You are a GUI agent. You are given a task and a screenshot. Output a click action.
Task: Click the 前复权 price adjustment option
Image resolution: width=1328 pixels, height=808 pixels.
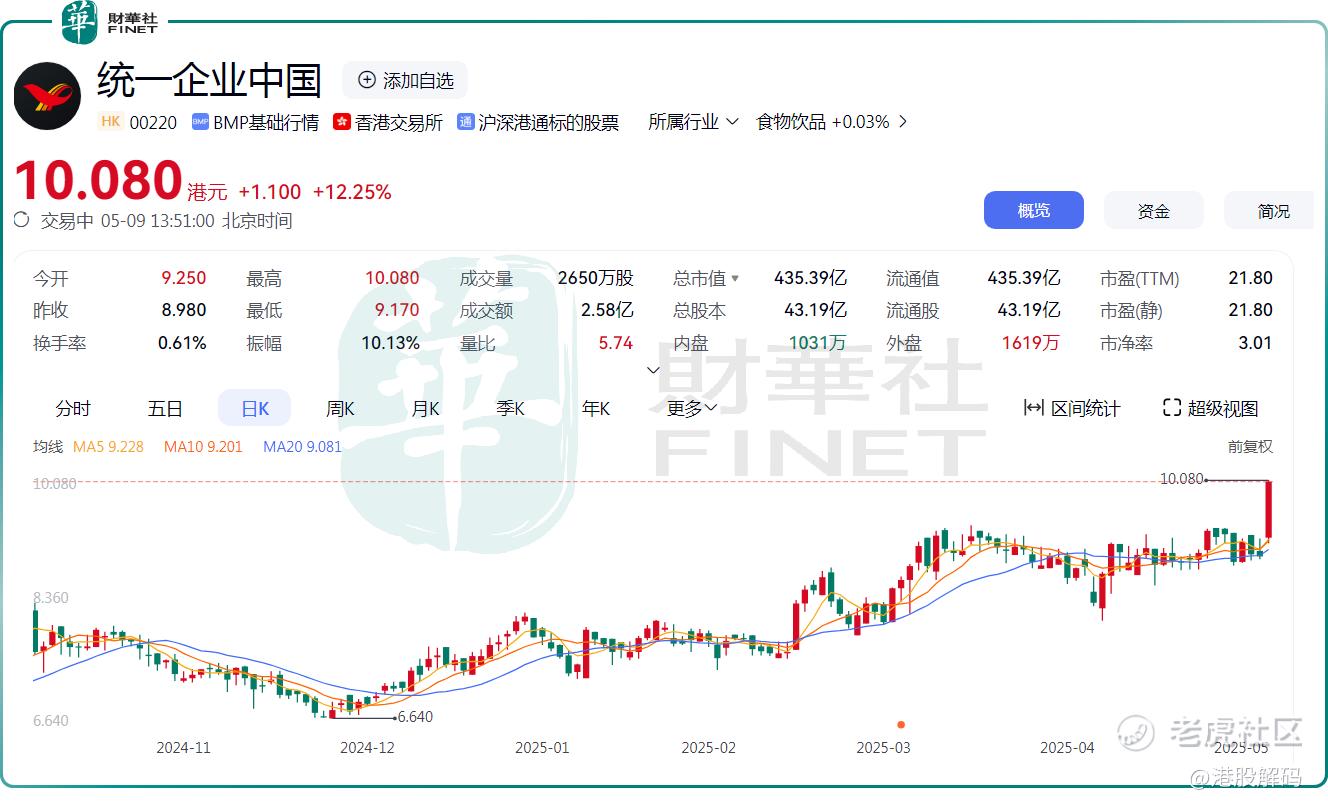coord(1250,447)
